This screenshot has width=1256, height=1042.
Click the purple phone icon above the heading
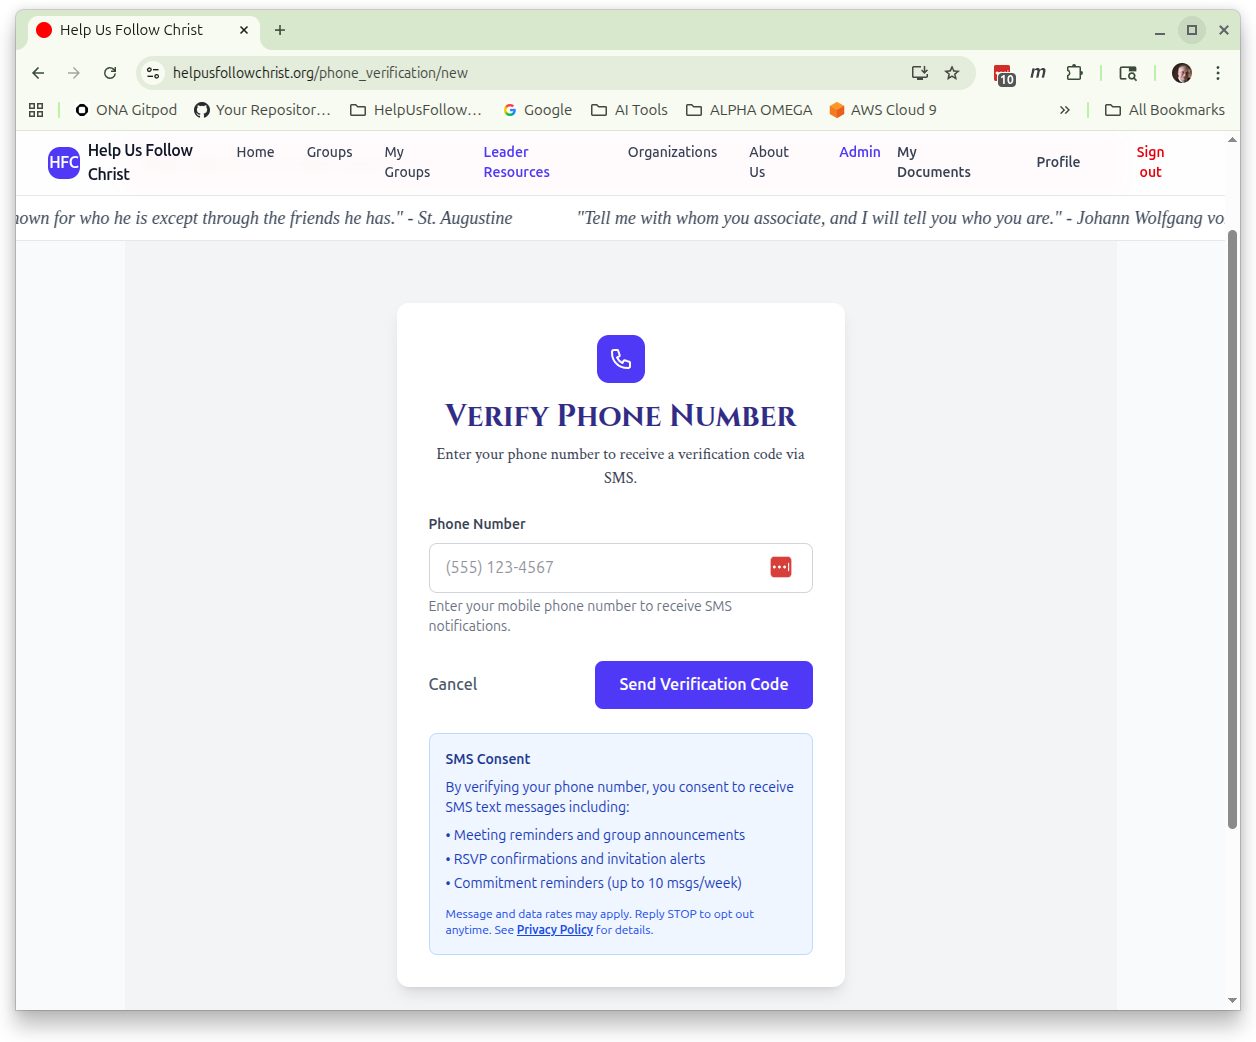pyautogui.click(x=620, y=359)
